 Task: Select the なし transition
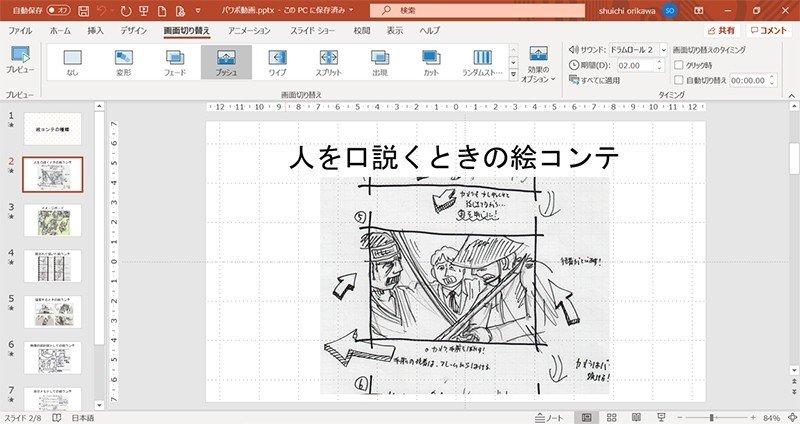(x=72, y=62)
